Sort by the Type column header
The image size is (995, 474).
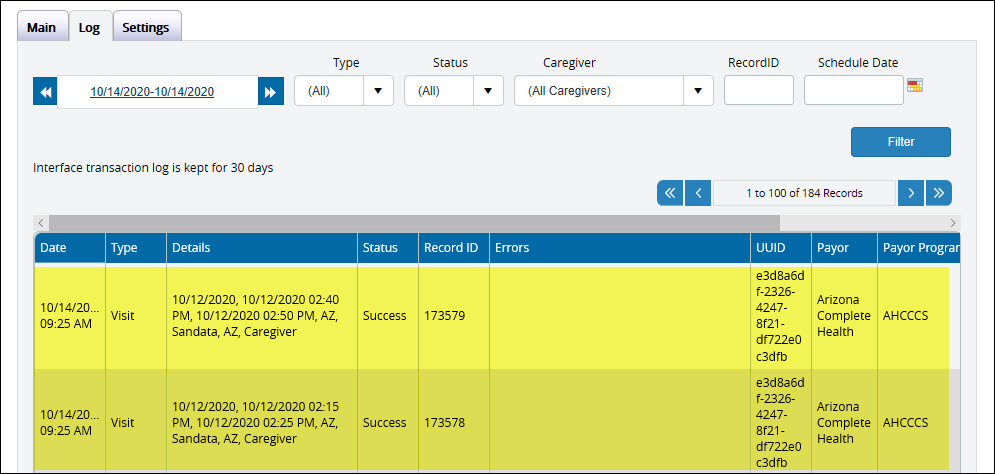pos(136,248)
